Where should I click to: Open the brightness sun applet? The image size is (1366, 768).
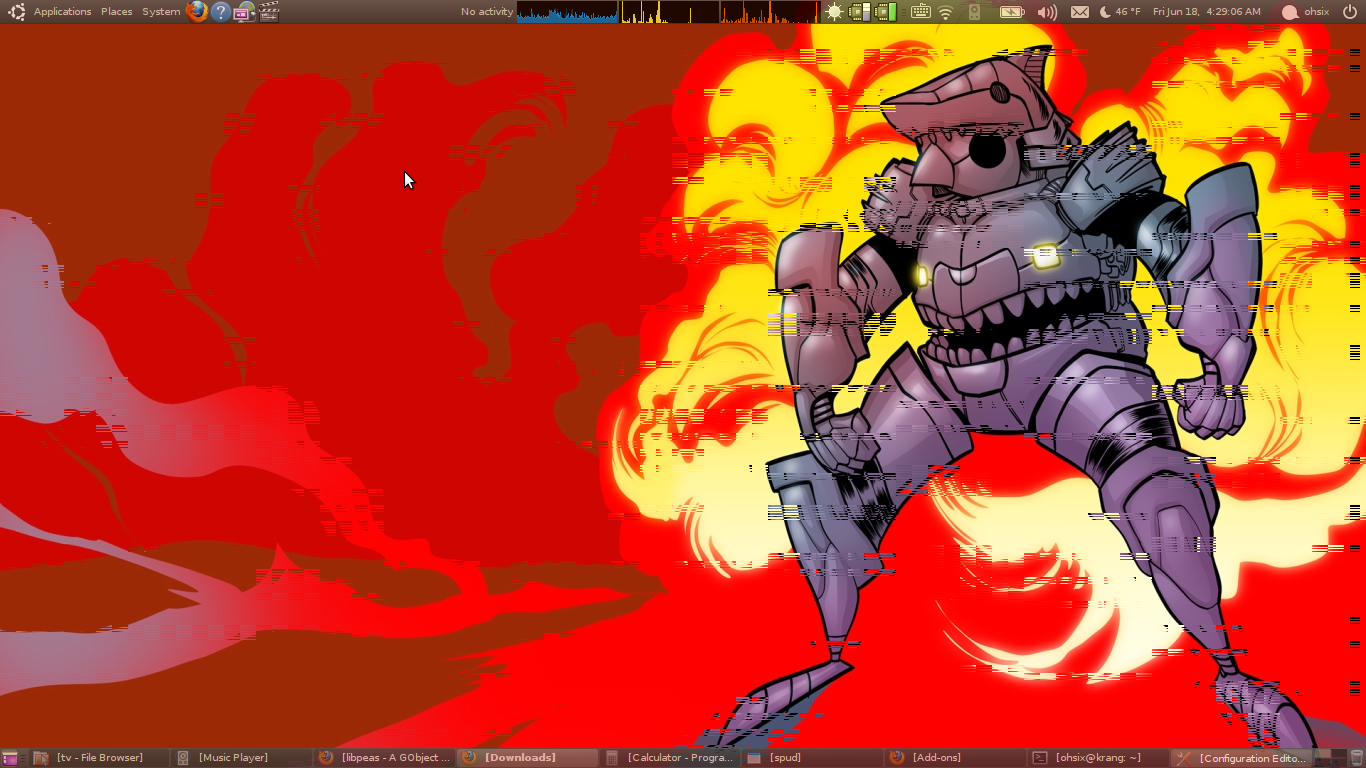[834, 12]
